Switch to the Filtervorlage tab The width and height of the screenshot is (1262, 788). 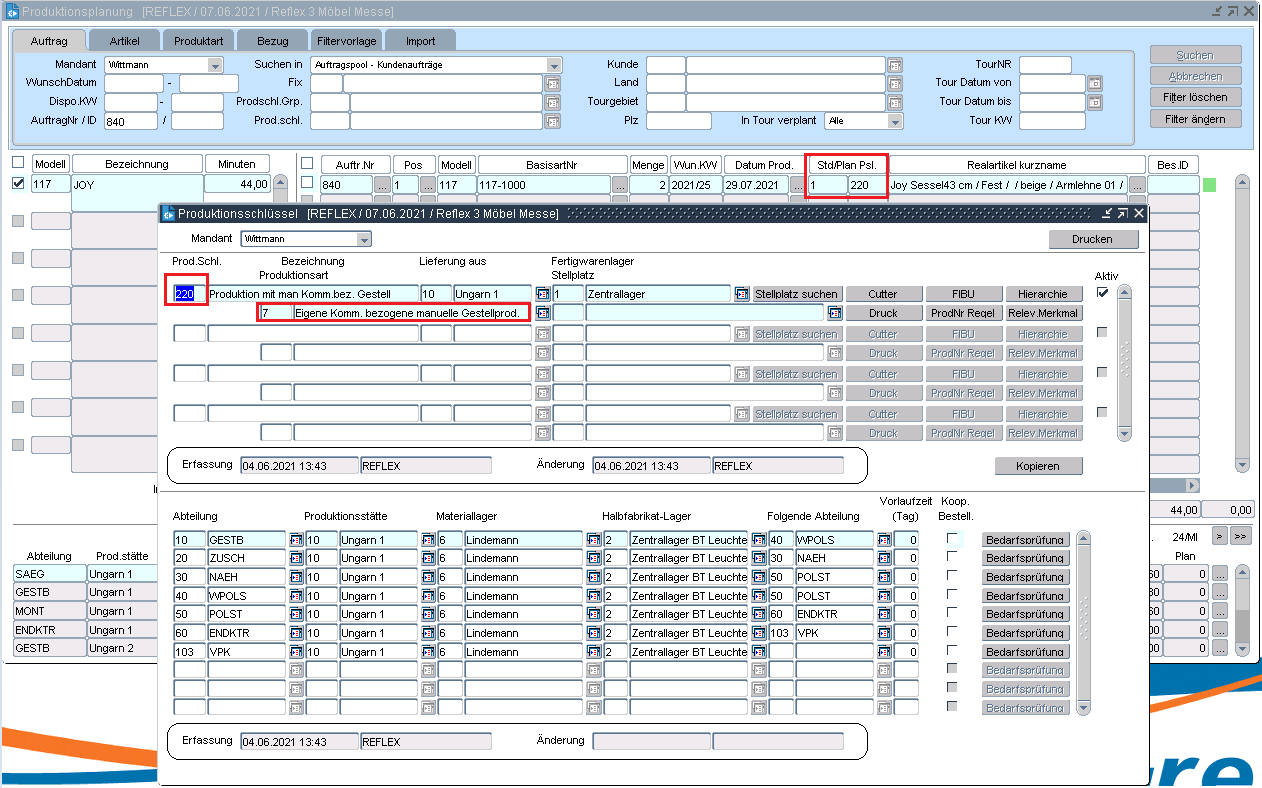pyautogui.click(x=346, y=41)
